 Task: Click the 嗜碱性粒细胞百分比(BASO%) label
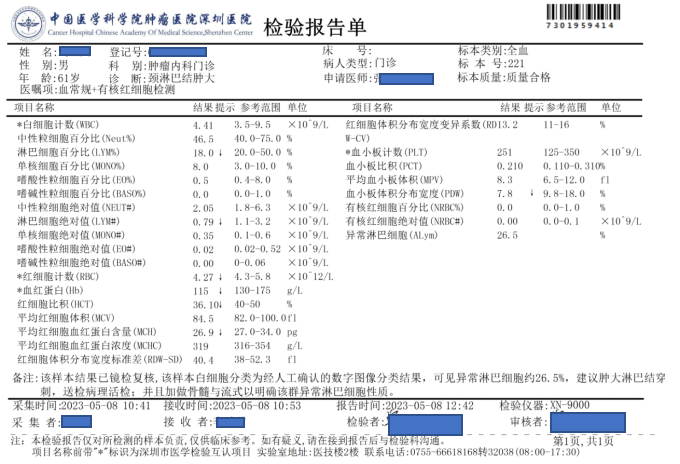(81, 193)
